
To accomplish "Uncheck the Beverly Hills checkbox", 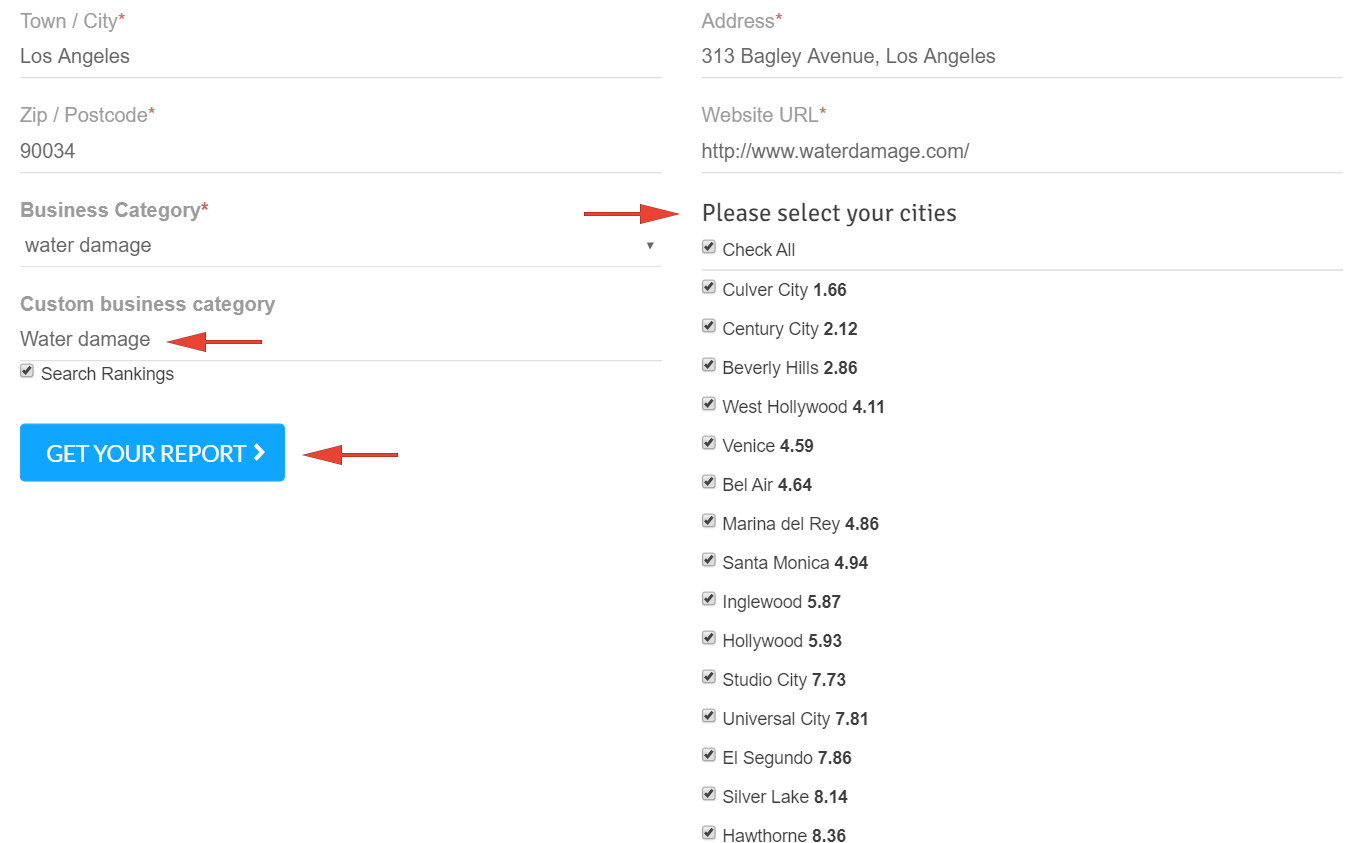I will point(709,365).
